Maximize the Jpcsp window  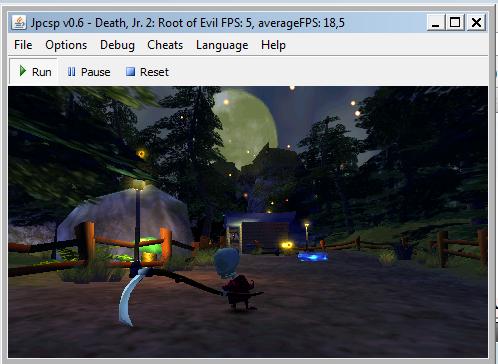click(455, 23)
